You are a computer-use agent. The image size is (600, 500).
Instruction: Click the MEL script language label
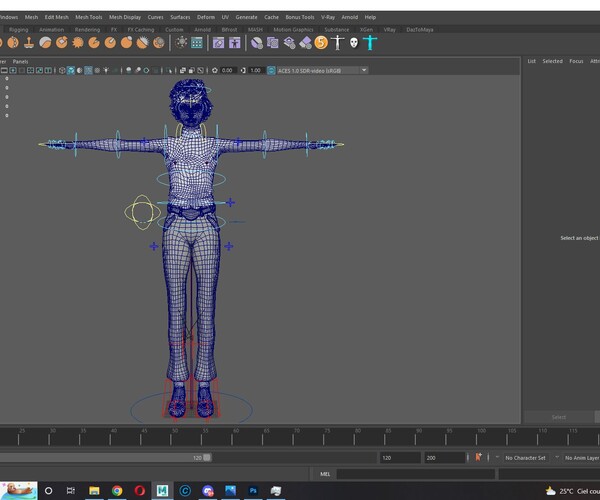click(x=325, y=474)
